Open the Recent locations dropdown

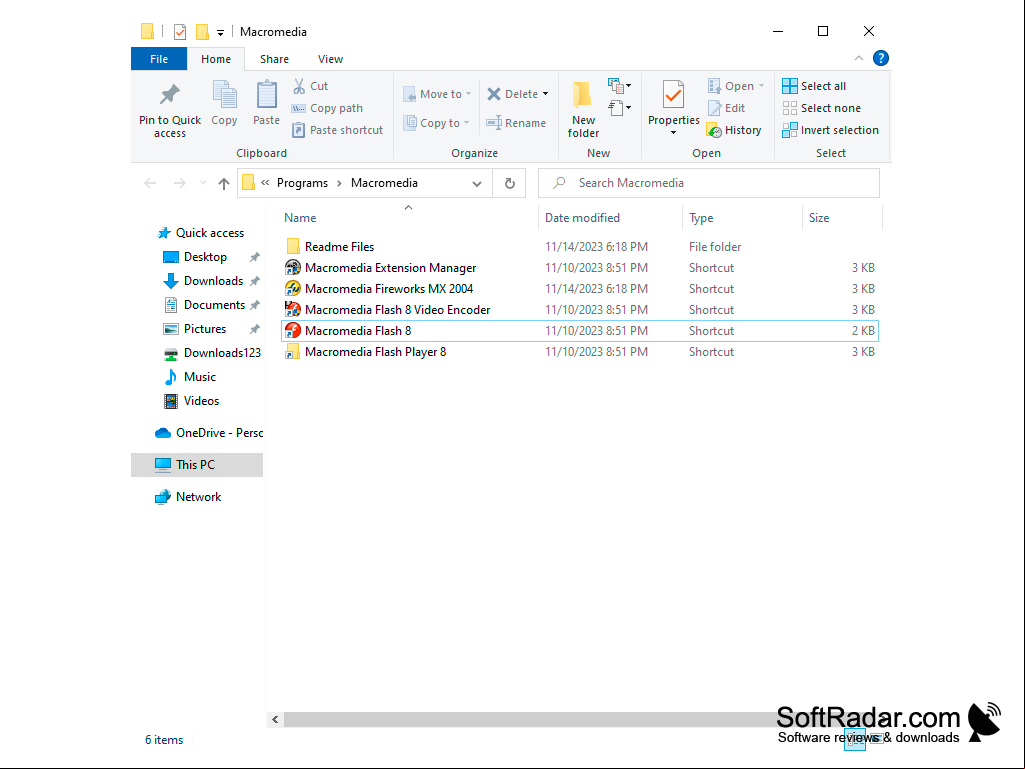[203, 183]
